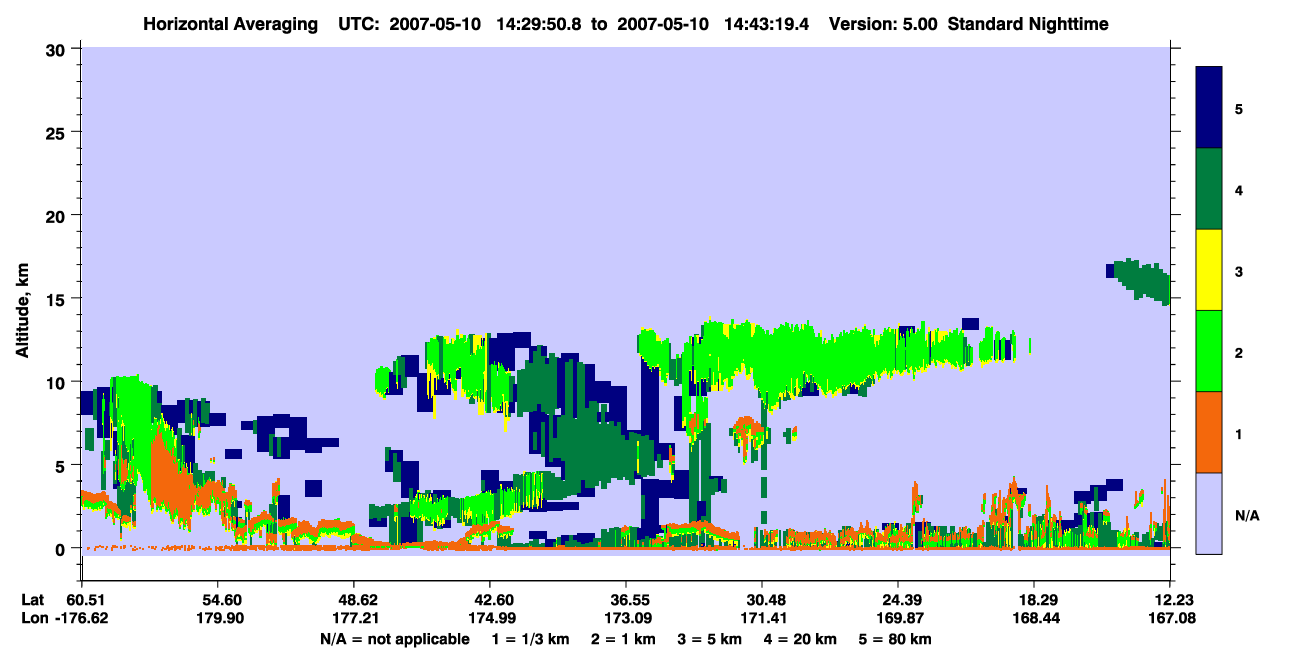1300x667 pixels.
Task: Click the orange color bar segment labeled 1
Action: point(1209,432)
